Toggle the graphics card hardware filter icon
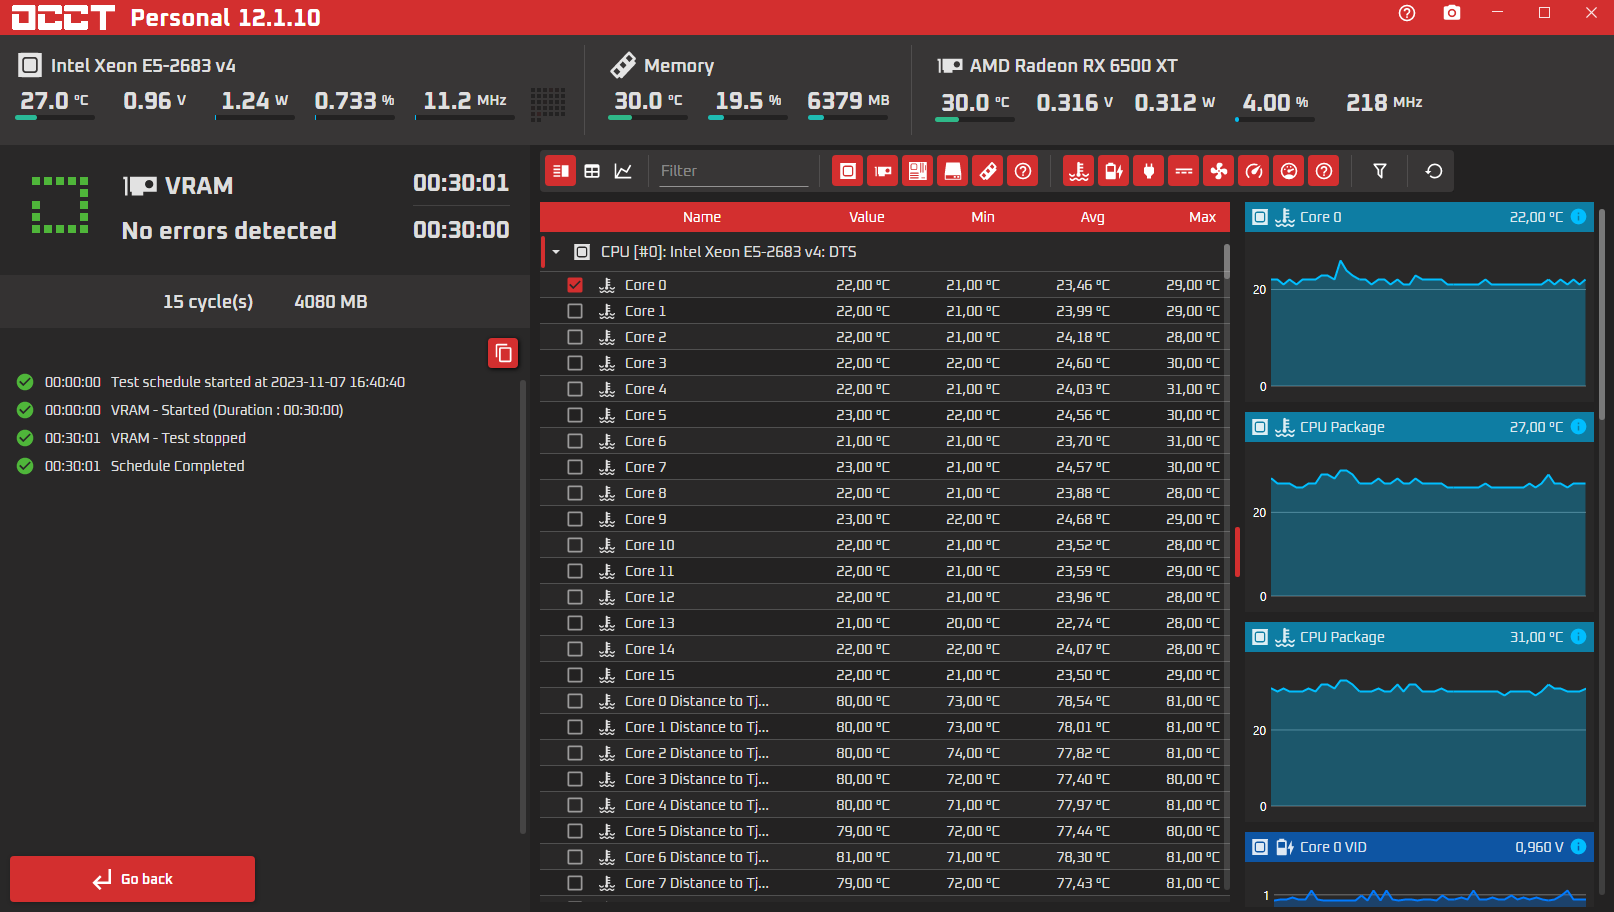The height and width of the screenshot is (912, 1614). click(x=883, y=171)
